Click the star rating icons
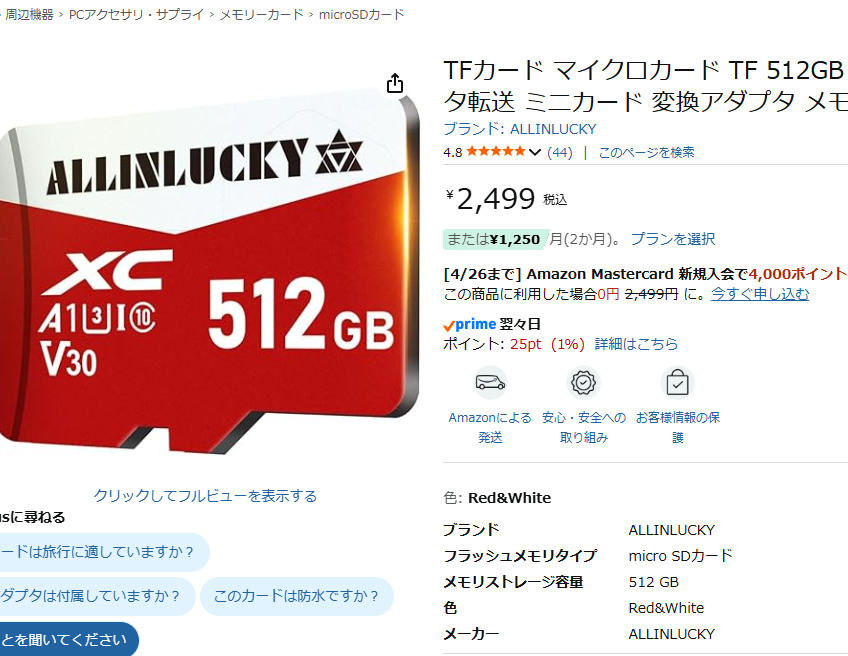Viewport: 848px width, 656px height. tap(496, 151)
